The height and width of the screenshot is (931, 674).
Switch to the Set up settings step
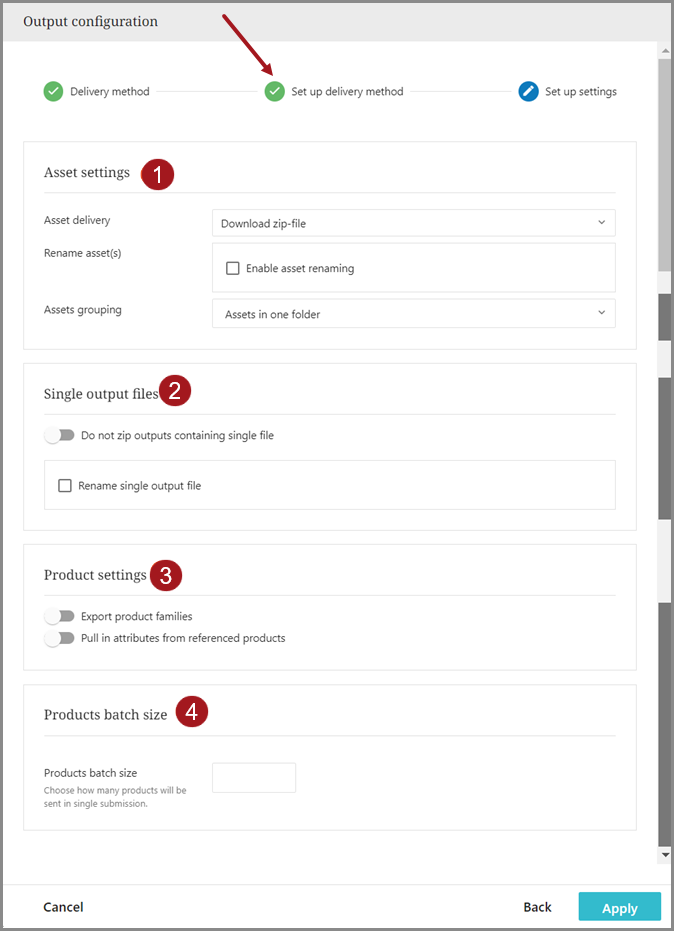[580, 92]
